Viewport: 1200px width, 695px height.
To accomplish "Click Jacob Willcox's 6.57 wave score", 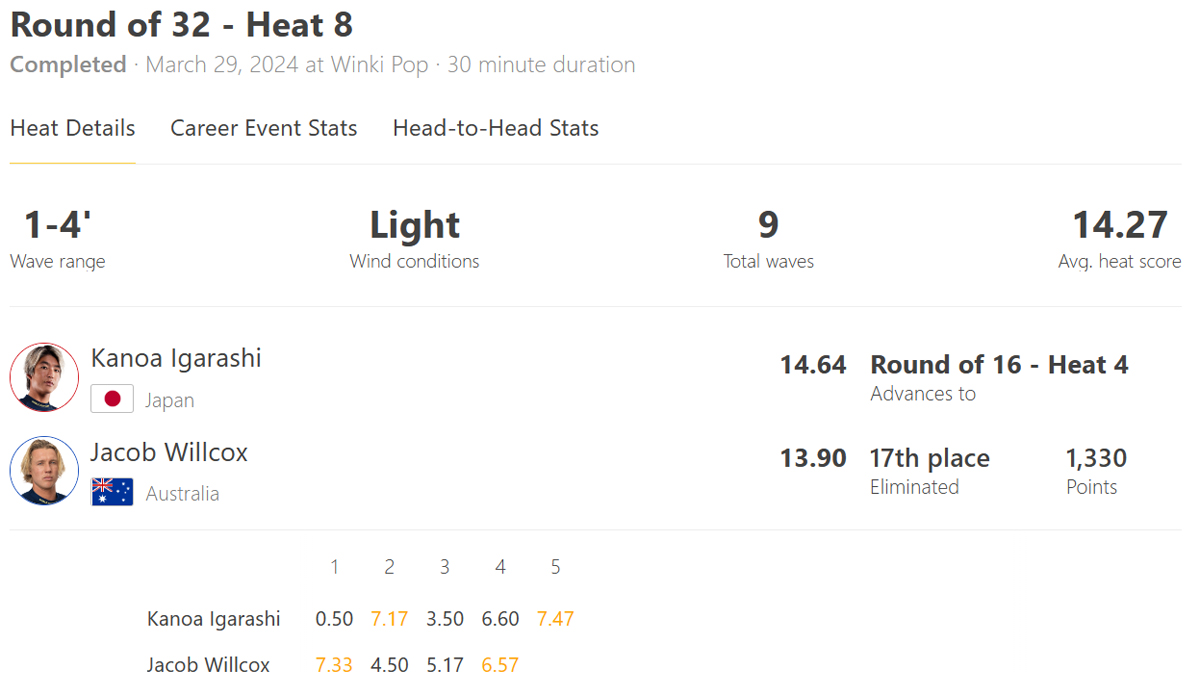I will tap(500, 665).
